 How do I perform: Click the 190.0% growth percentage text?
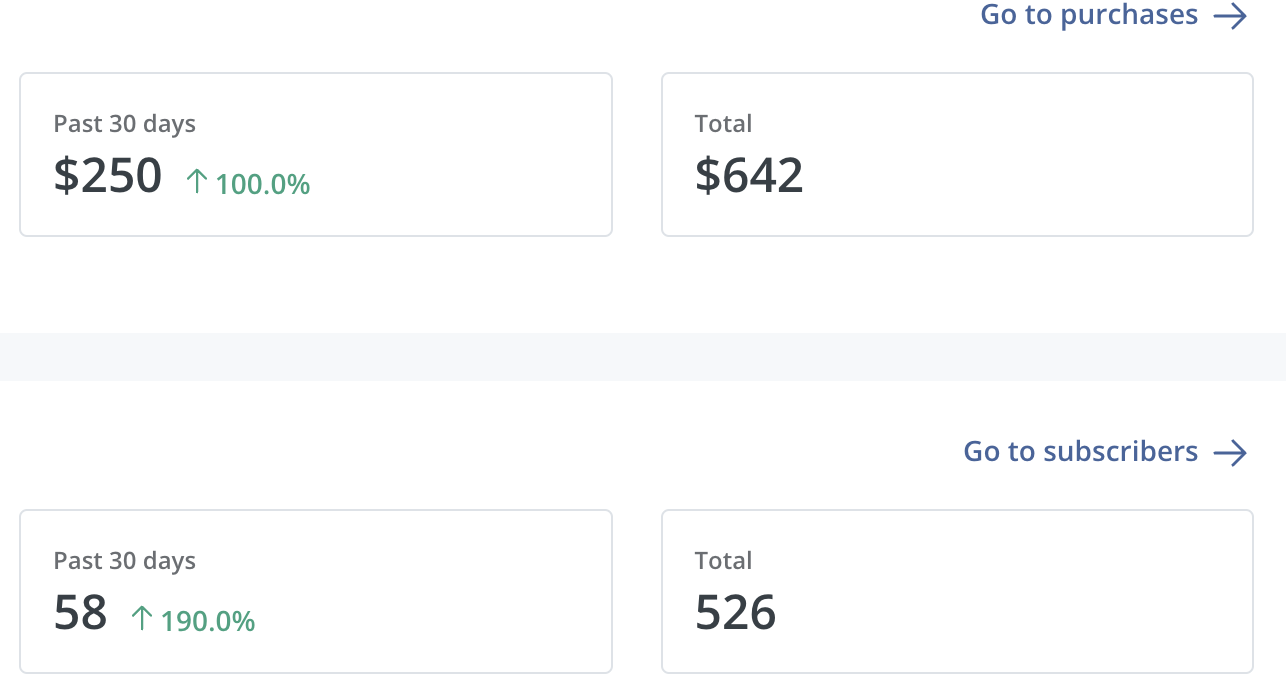click(208, 622)
